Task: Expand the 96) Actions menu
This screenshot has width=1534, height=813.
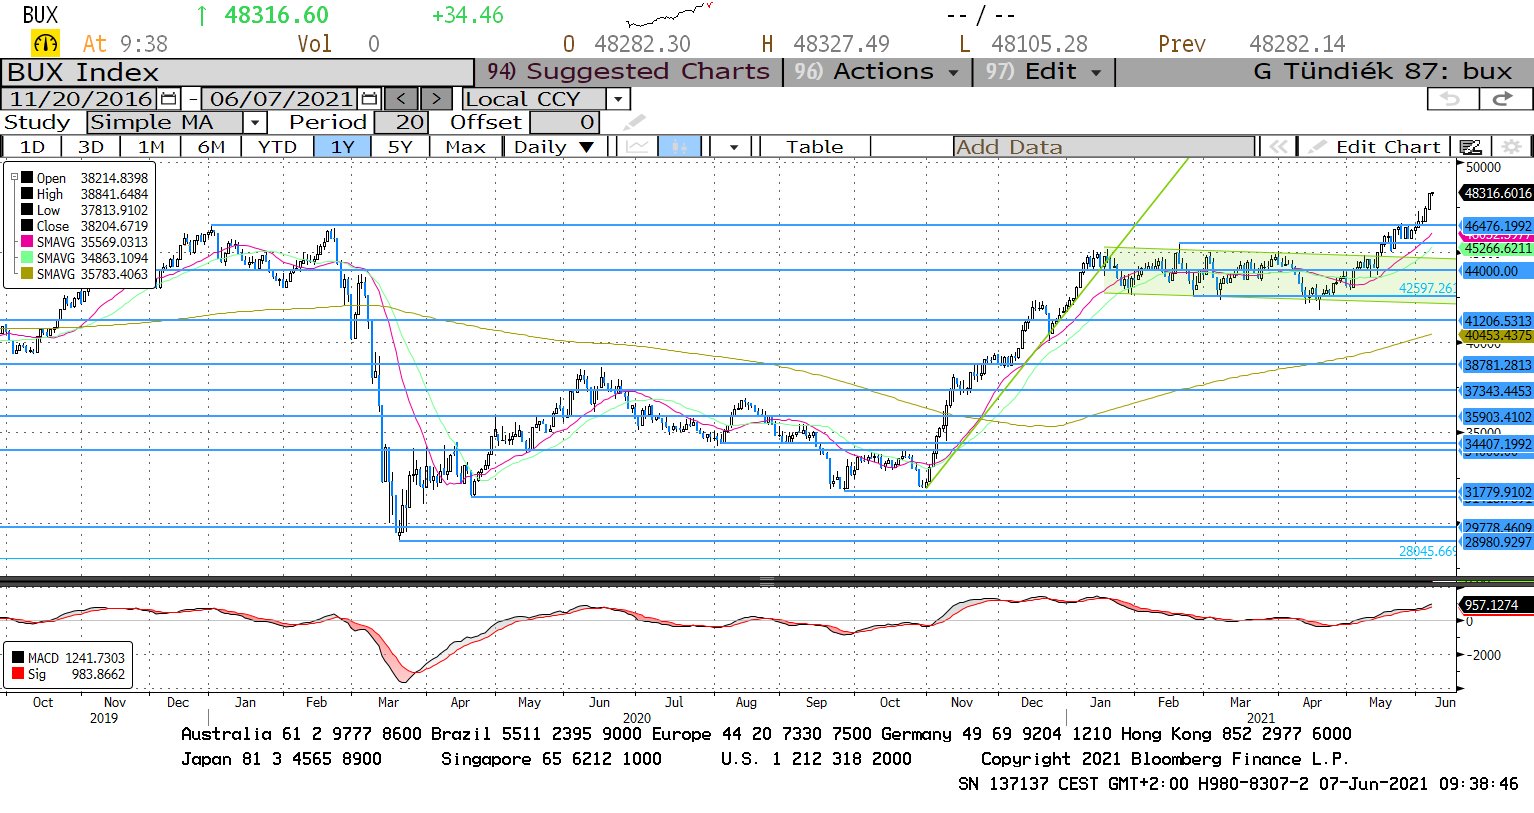Action: tap(877, 72)
